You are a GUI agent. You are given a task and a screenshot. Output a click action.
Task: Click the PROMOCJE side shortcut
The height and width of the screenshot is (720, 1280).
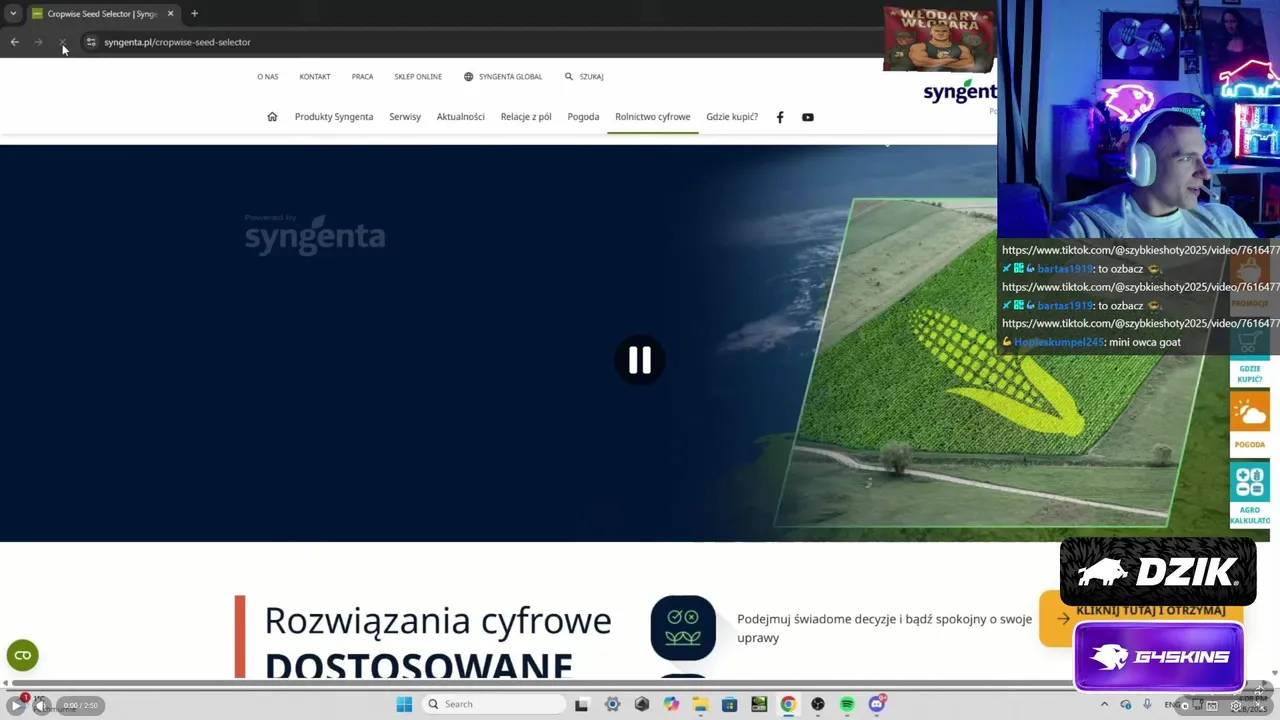[1250, 285]
